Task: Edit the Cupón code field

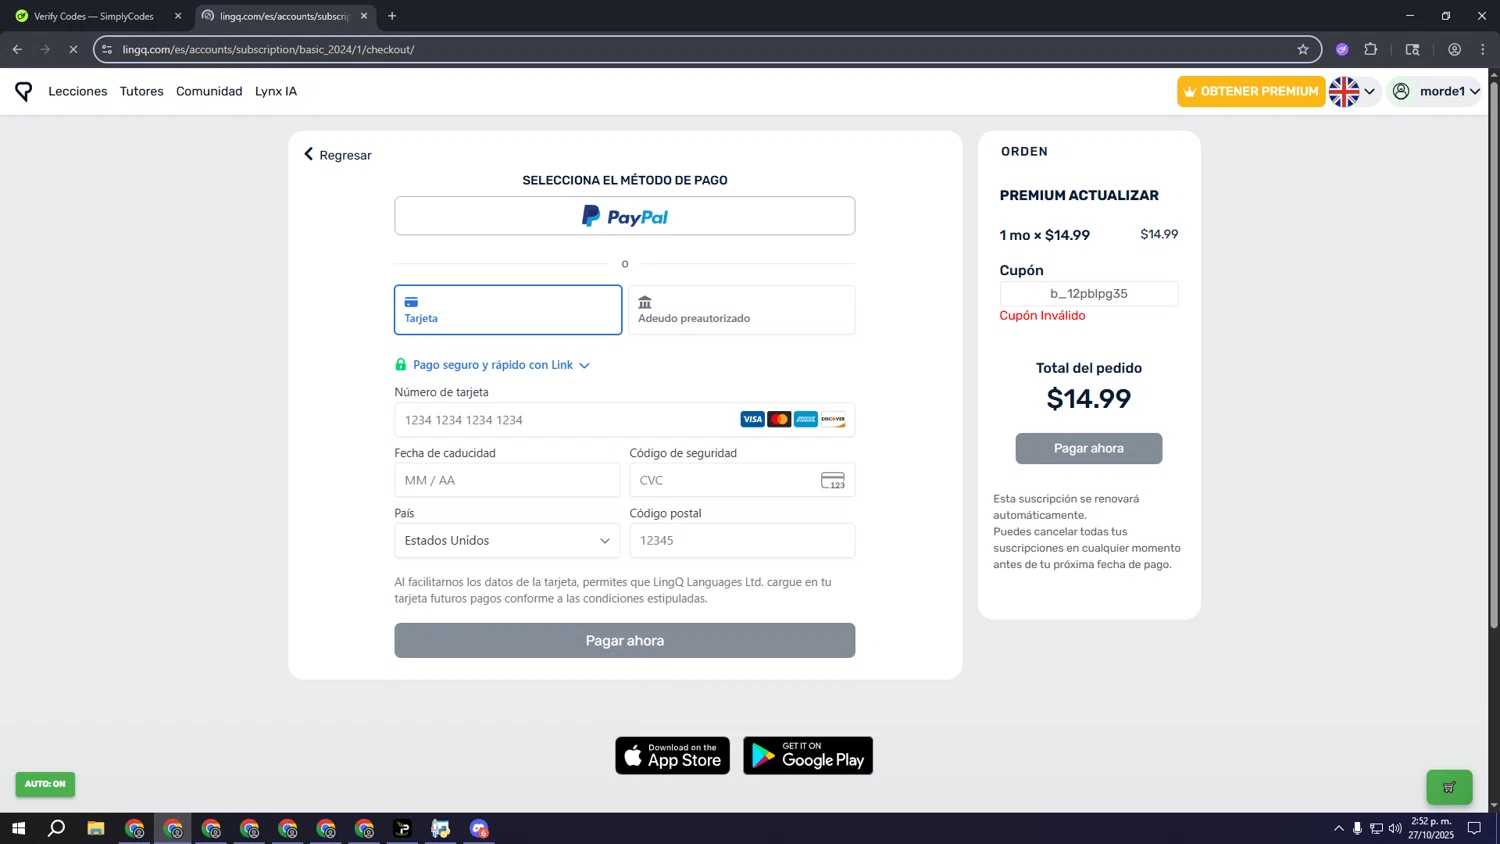Action: point(1089,293)
